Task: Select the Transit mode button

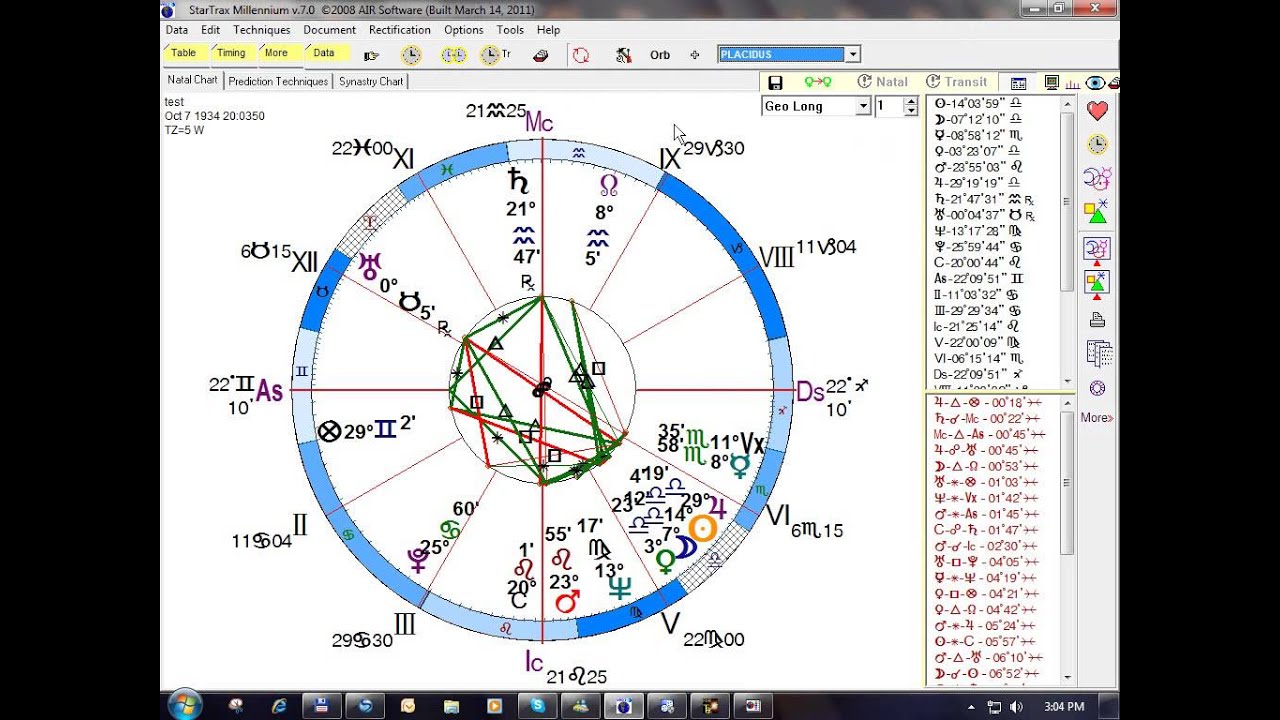Action: click(x=956, y=82)
